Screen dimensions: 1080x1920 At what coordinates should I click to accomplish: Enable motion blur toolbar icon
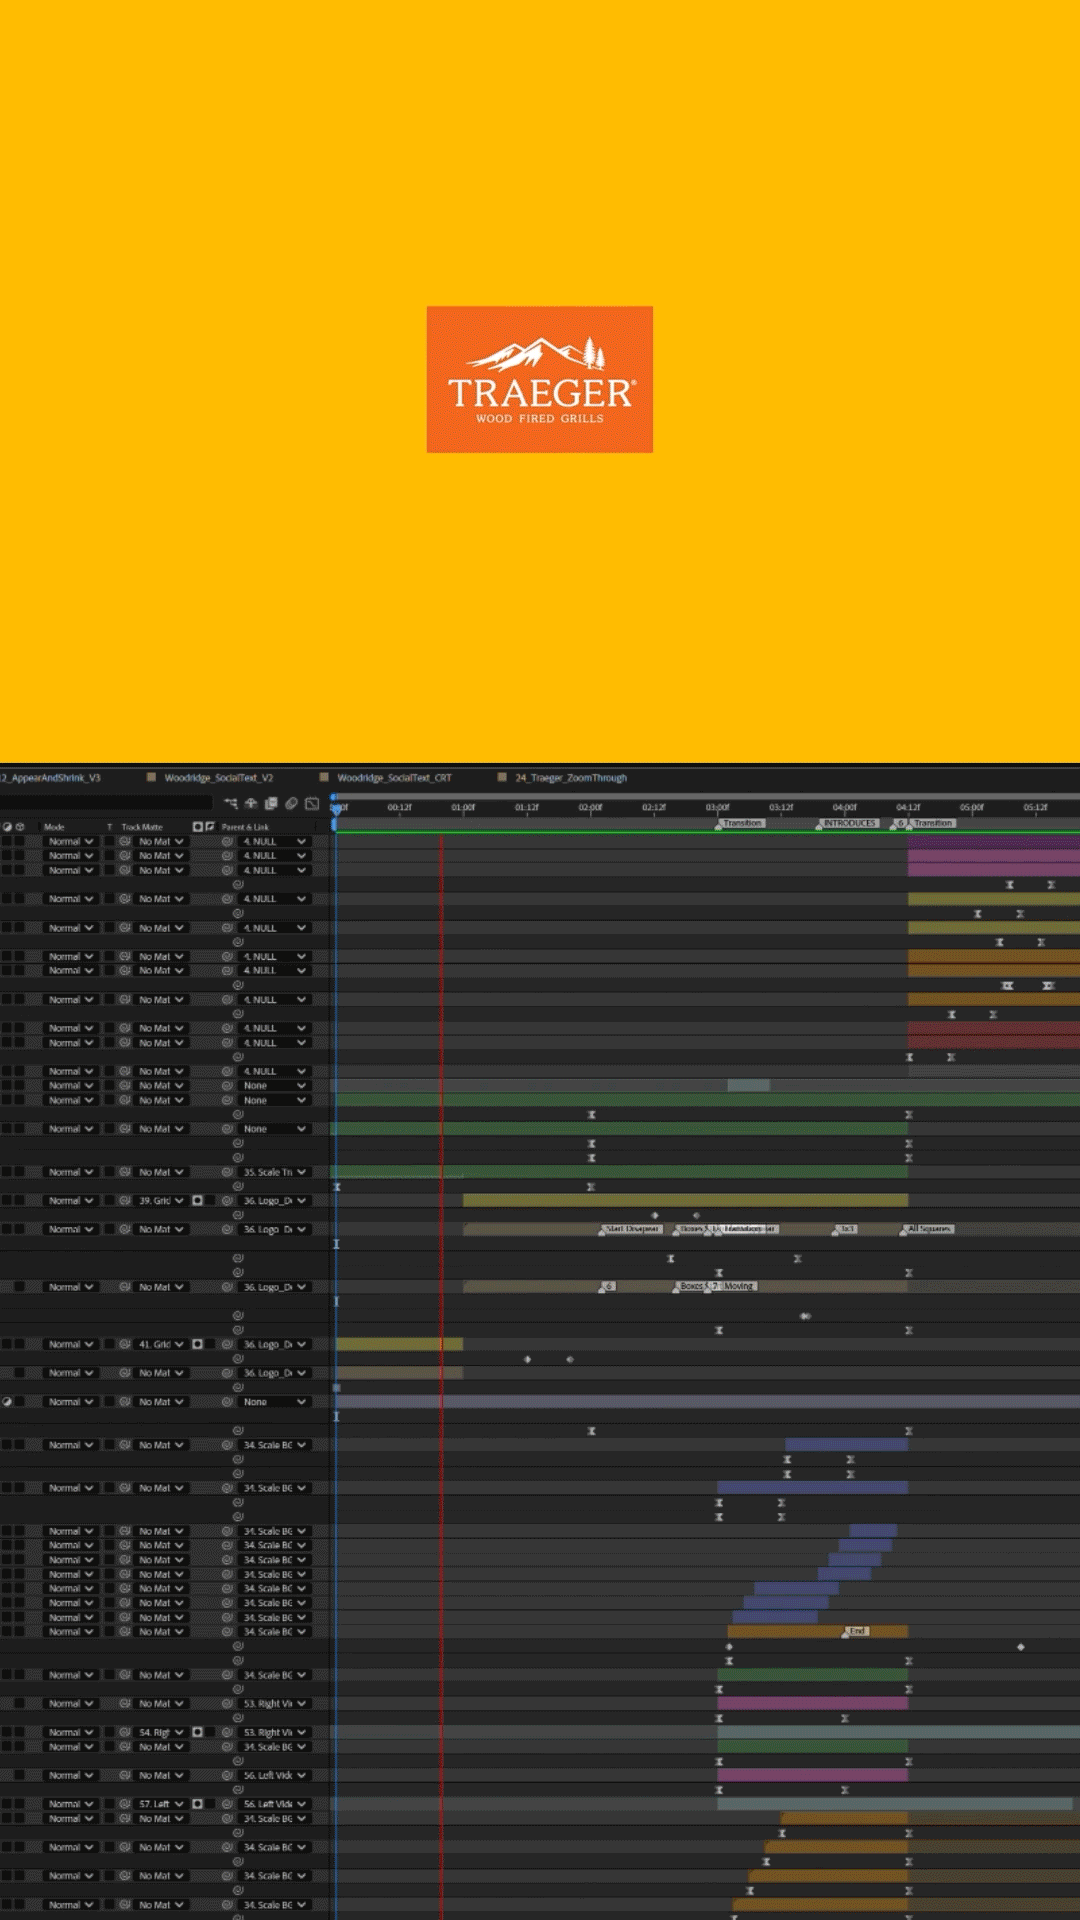[x=291, y=803]
